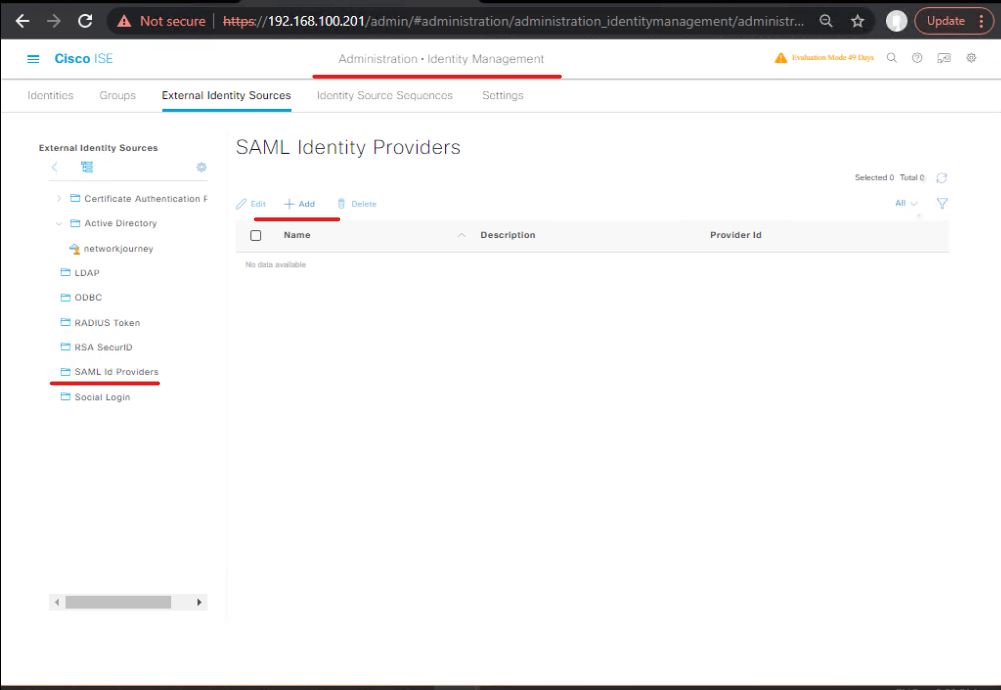Image resolution: width=1001 pixels, height=690 pixels.
Task: Select the networkjourney tree item
Action: [118, 249]
